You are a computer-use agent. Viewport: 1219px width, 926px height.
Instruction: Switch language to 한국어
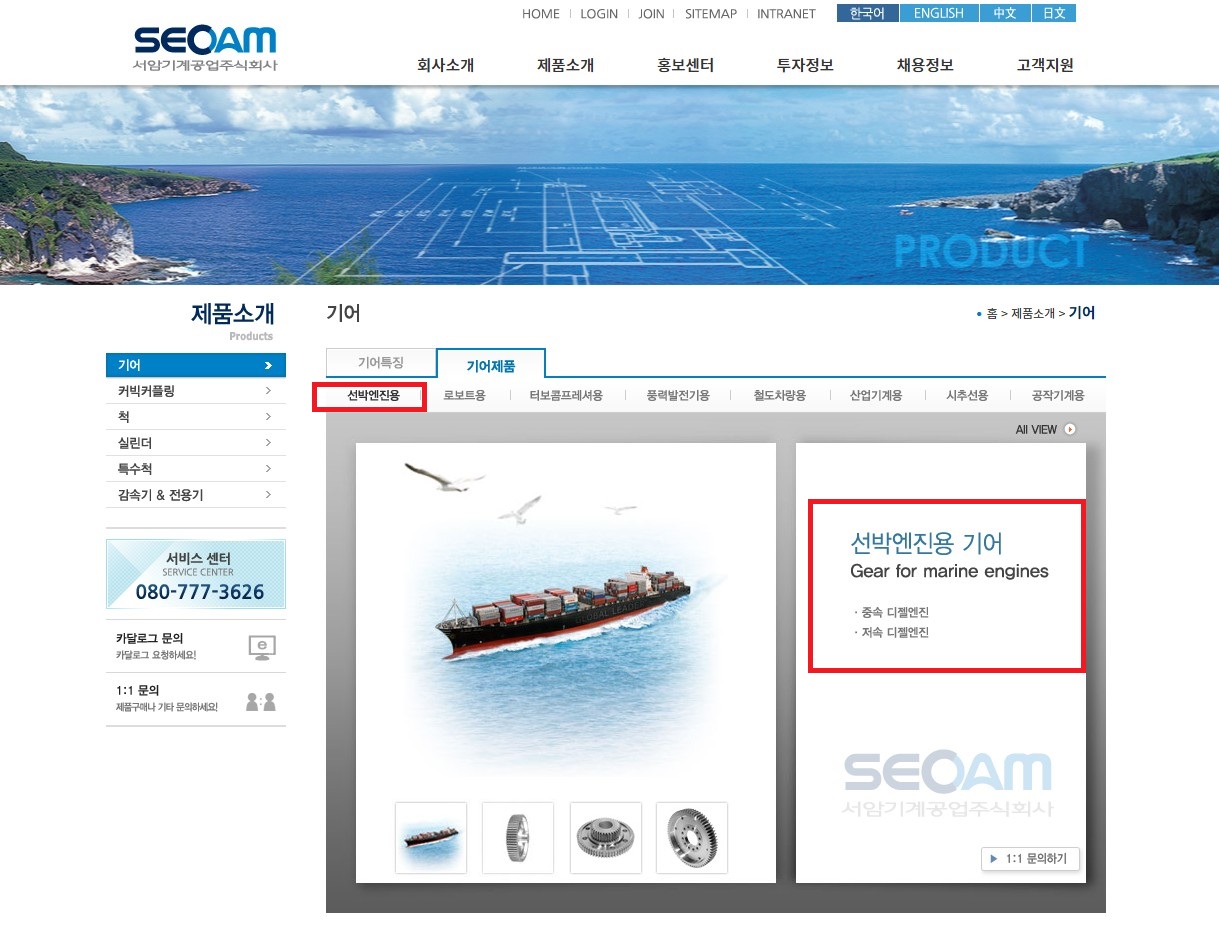(x=867, y=13)
